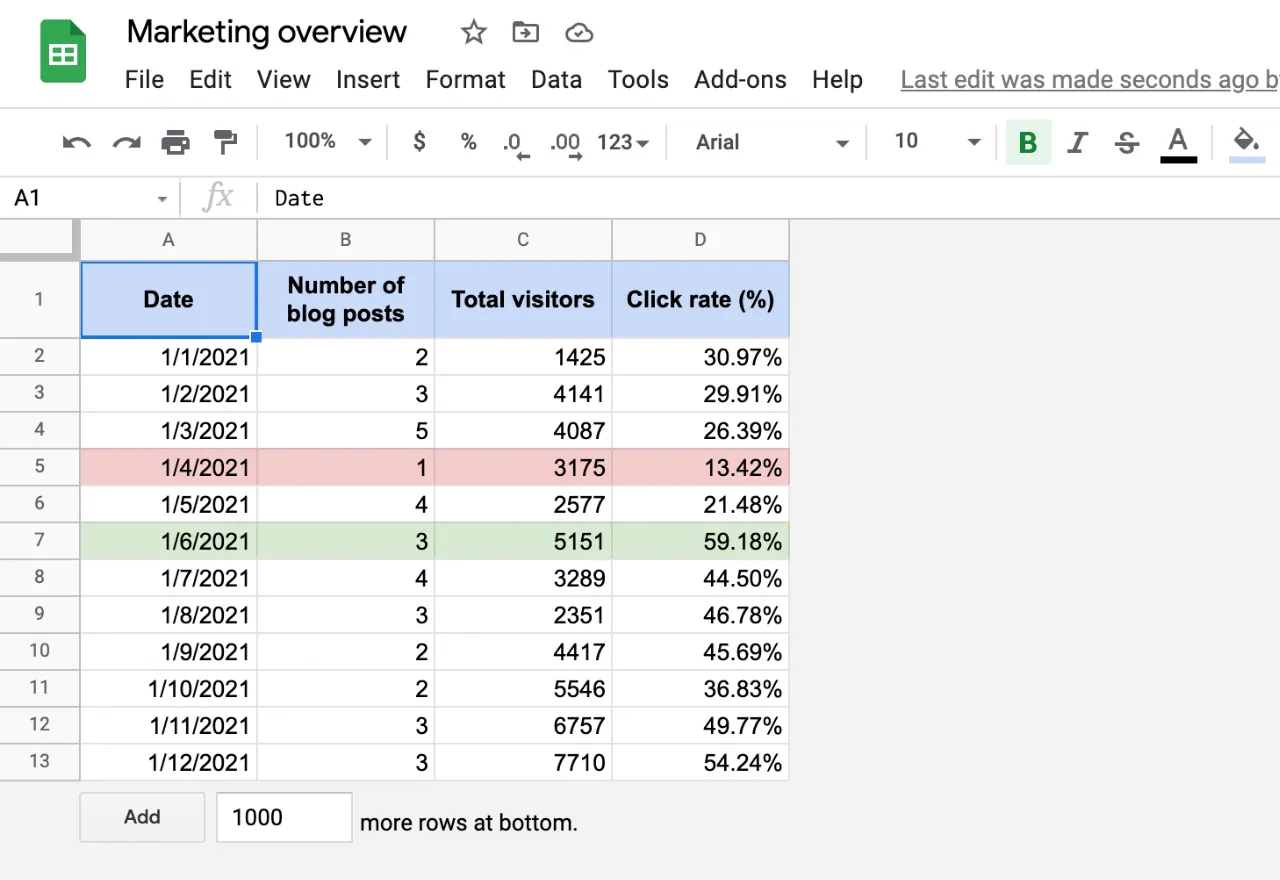Decrease decimal places
Image resolution: width=1280 pixels, height=880 pixels.
pyautogui.click(x=514, y=142)
